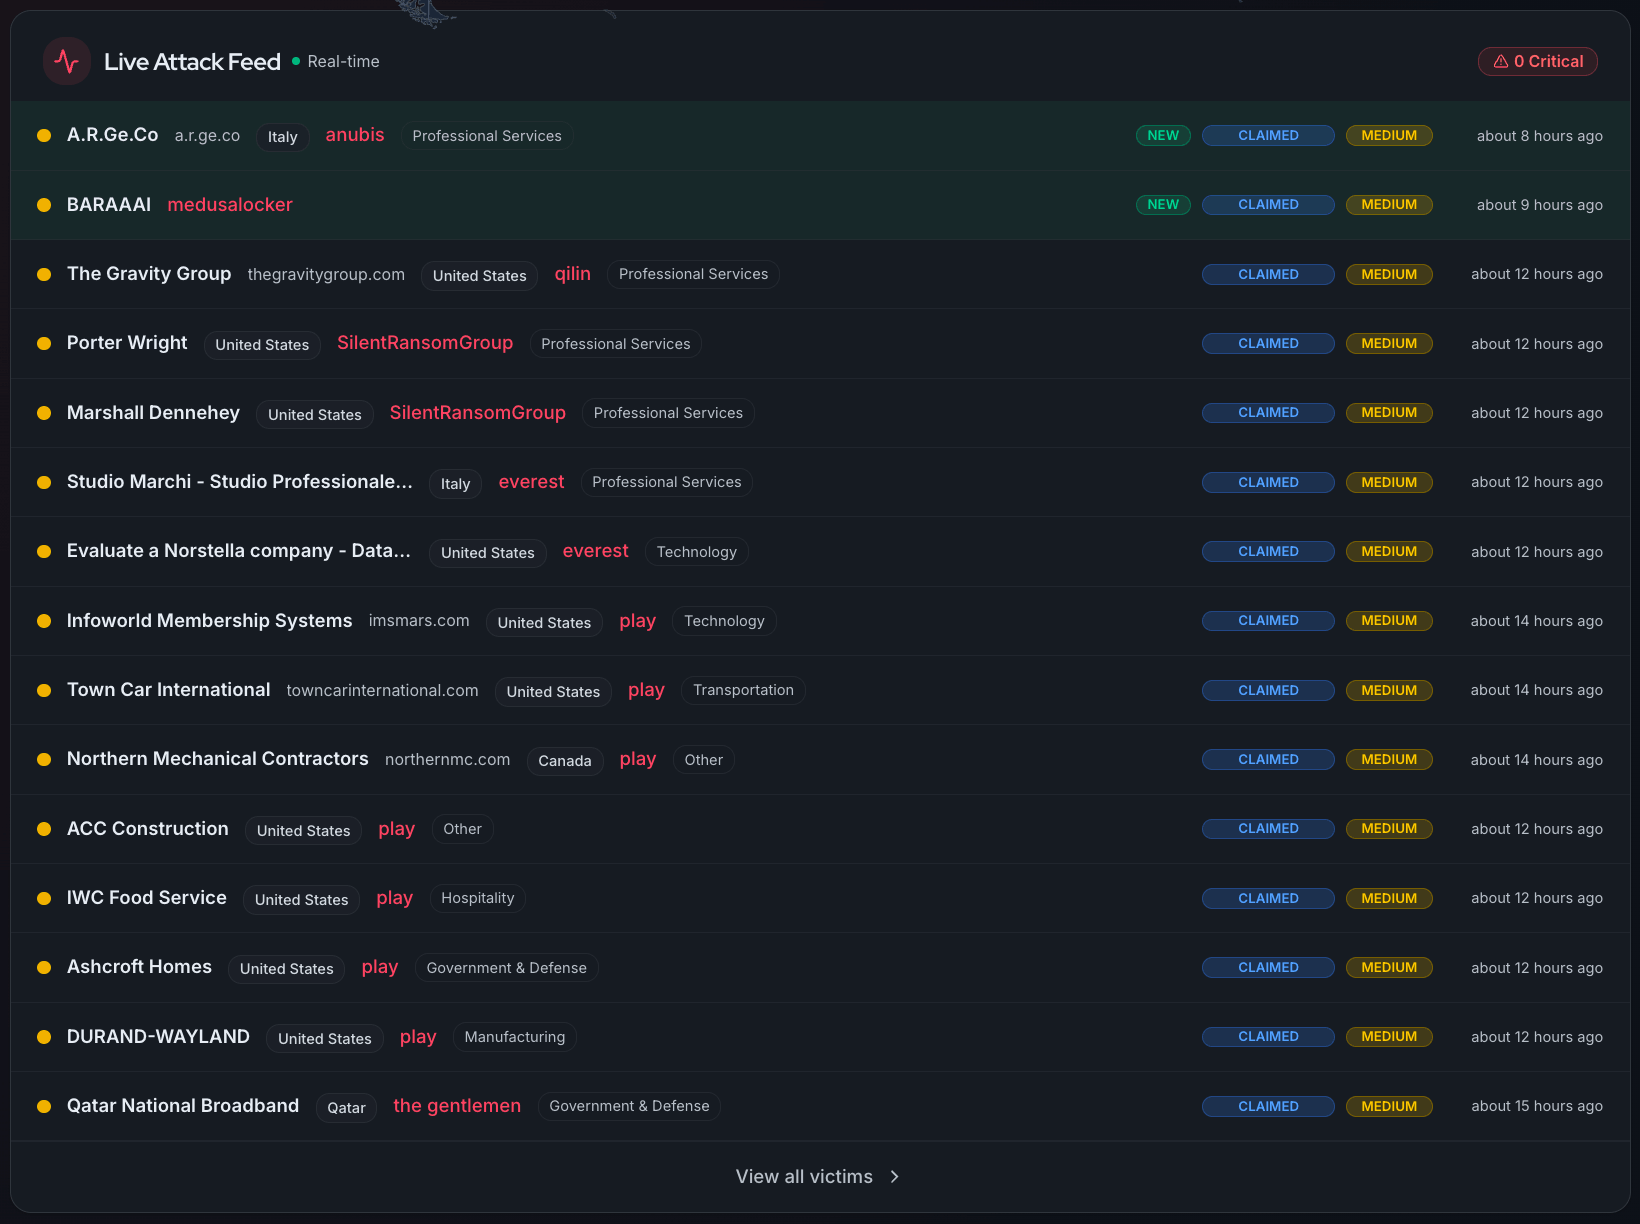Click the qilin group name
Viewport: 1640px width, 1224px height.
pos(573,274)
